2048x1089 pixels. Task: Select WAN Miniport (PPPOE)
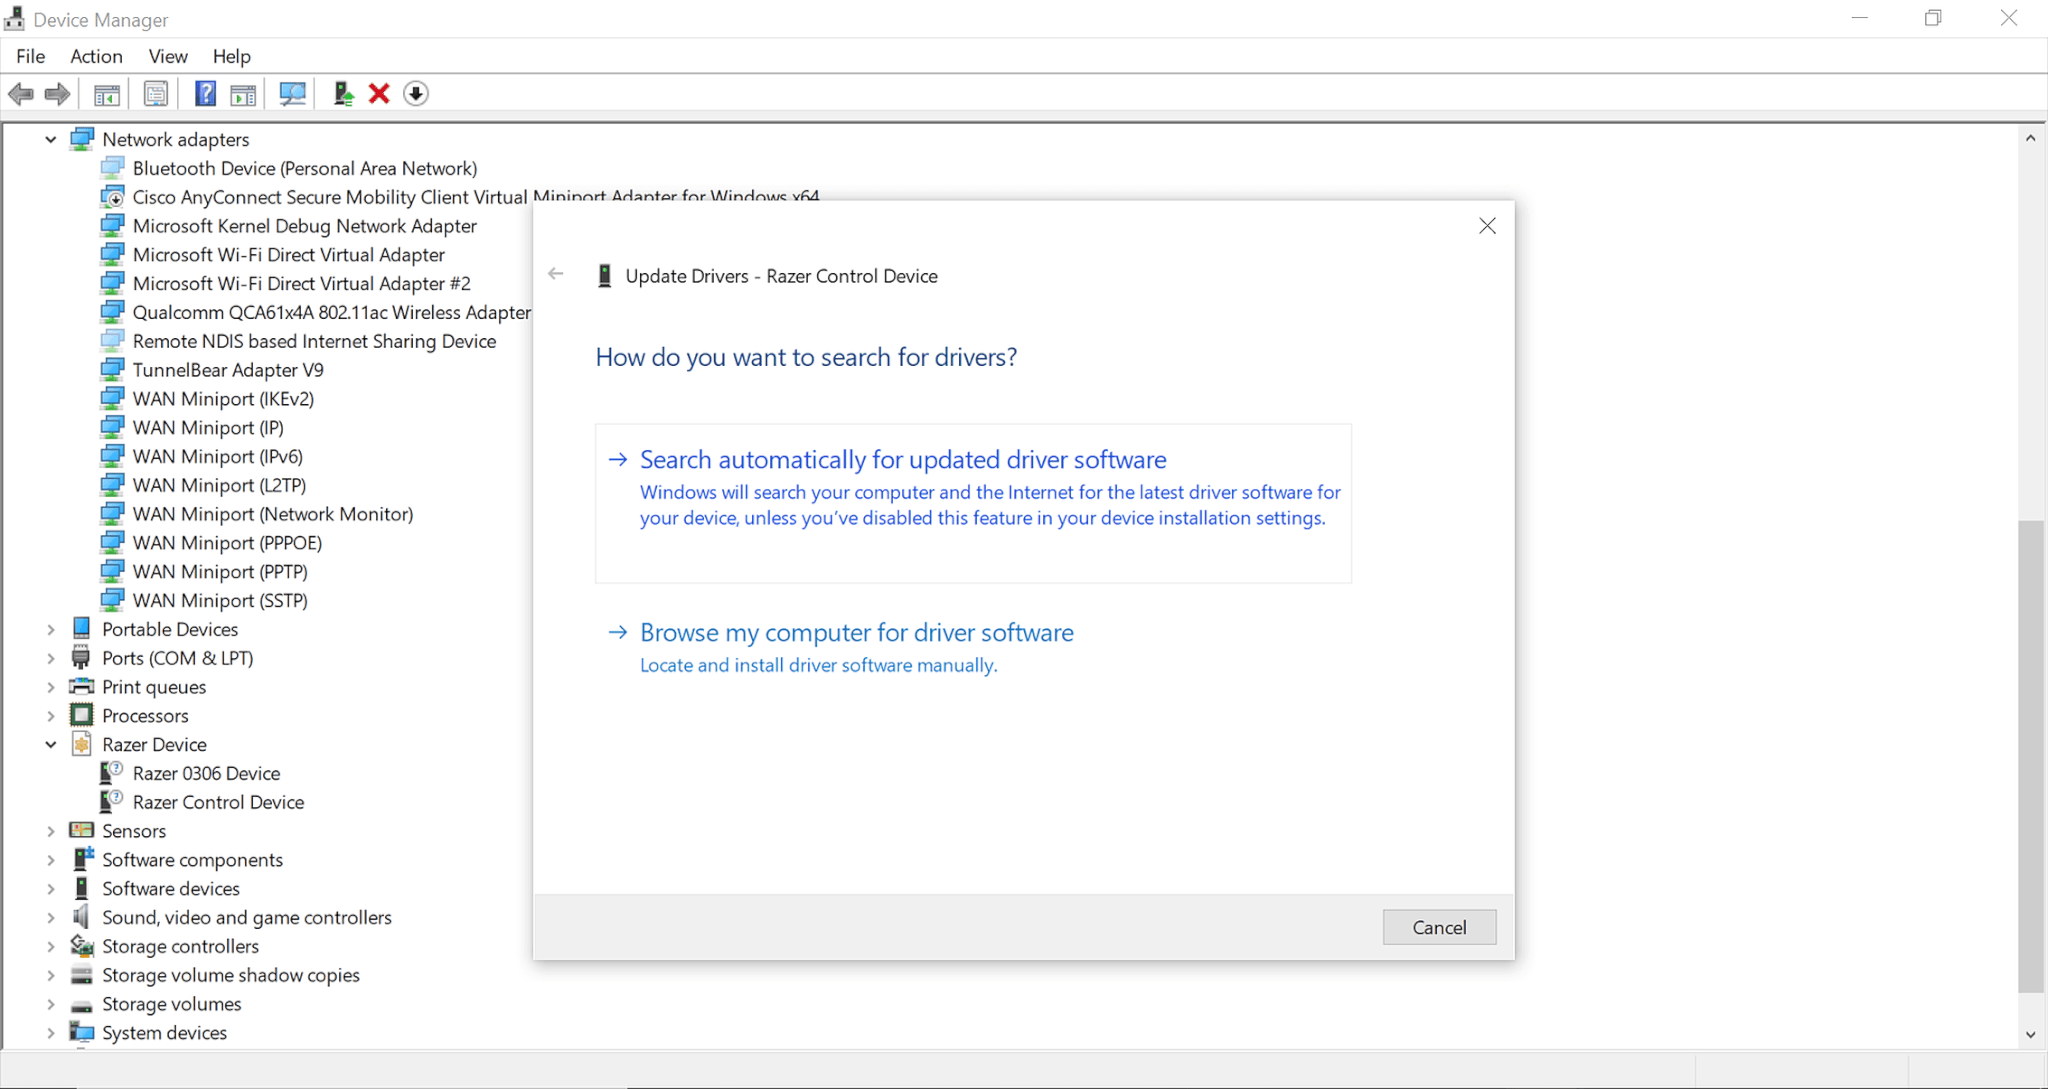pyautogui.click(x=227, y=543)
